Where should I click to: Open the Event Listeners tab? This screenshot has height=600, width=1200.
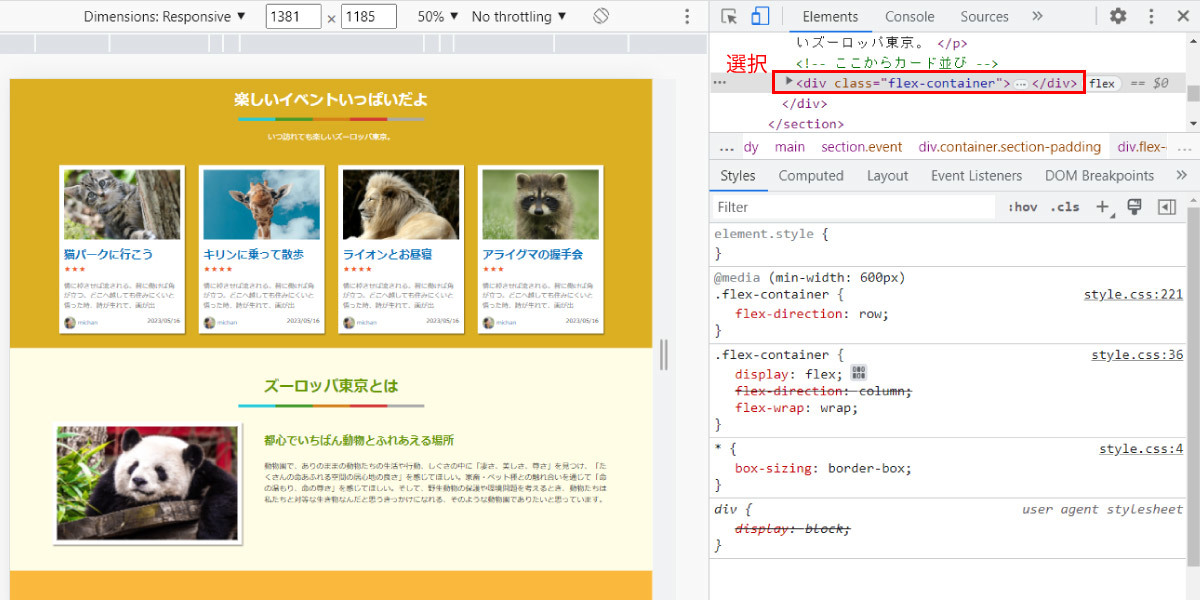pos(976,175)
